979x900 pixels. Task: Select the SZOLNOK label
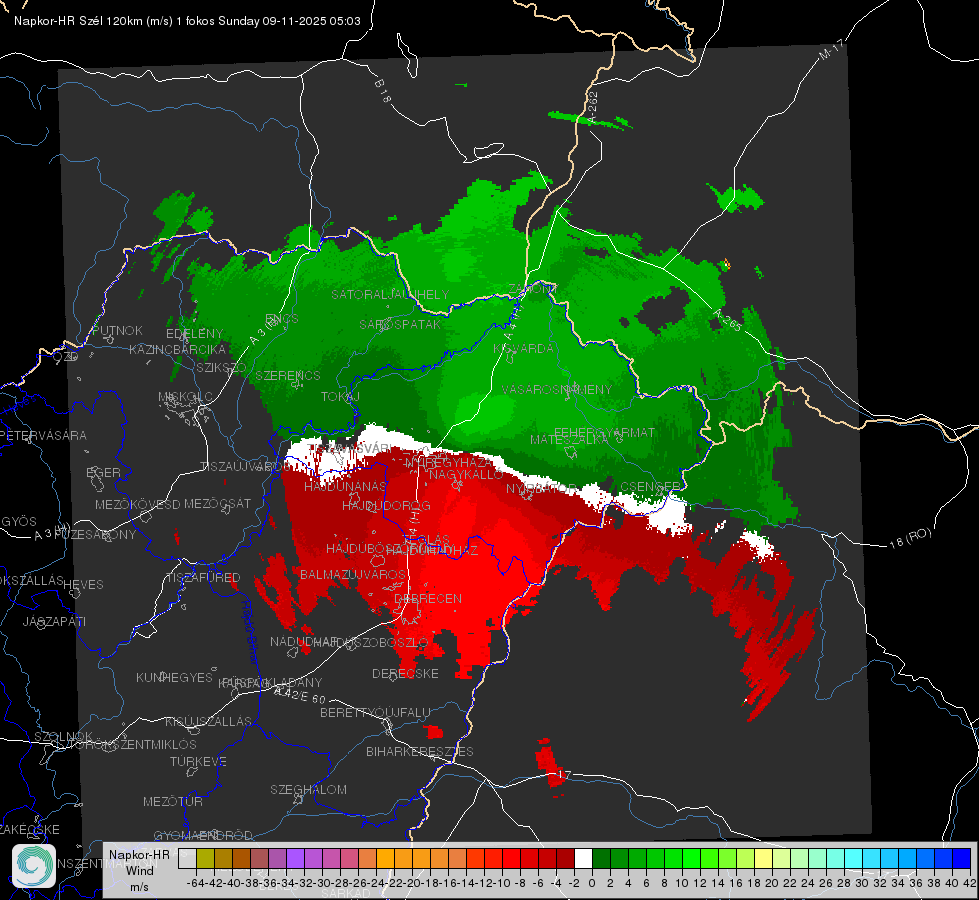[x=64, y=736]
